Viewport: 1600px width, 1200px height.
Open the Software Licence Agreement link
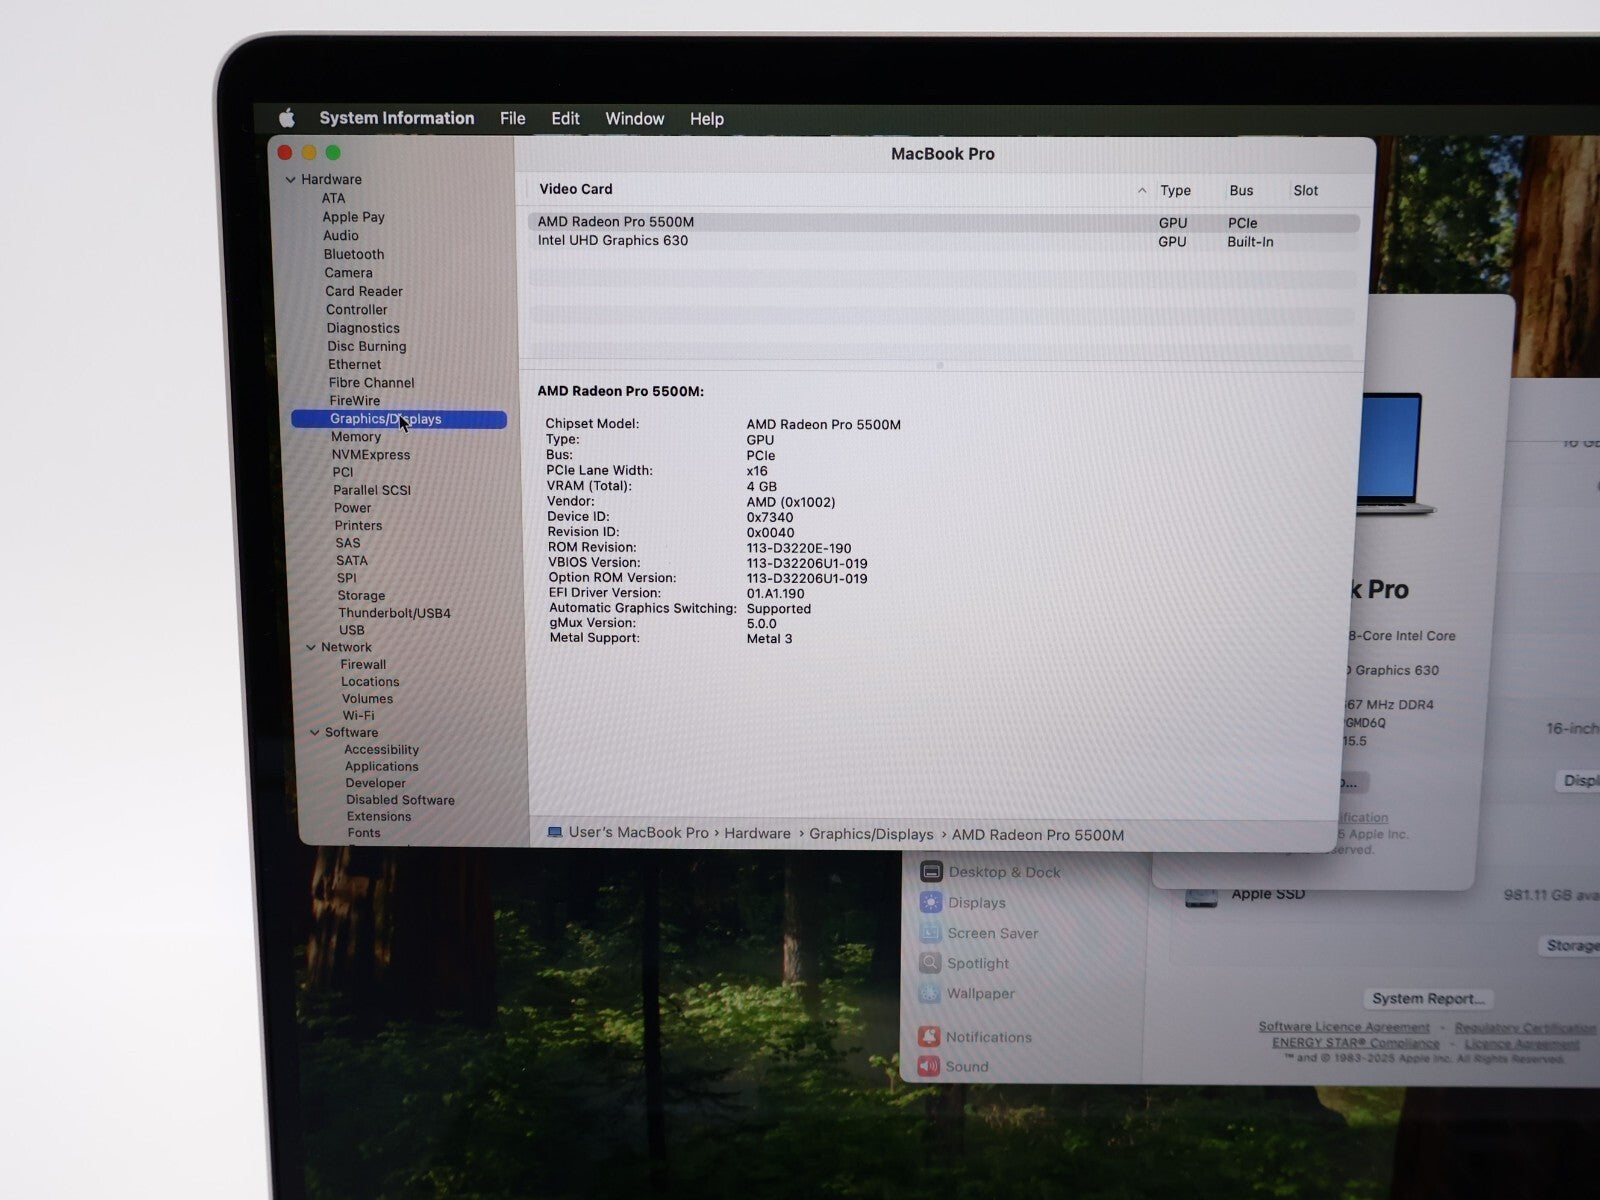[1344, 1027]
